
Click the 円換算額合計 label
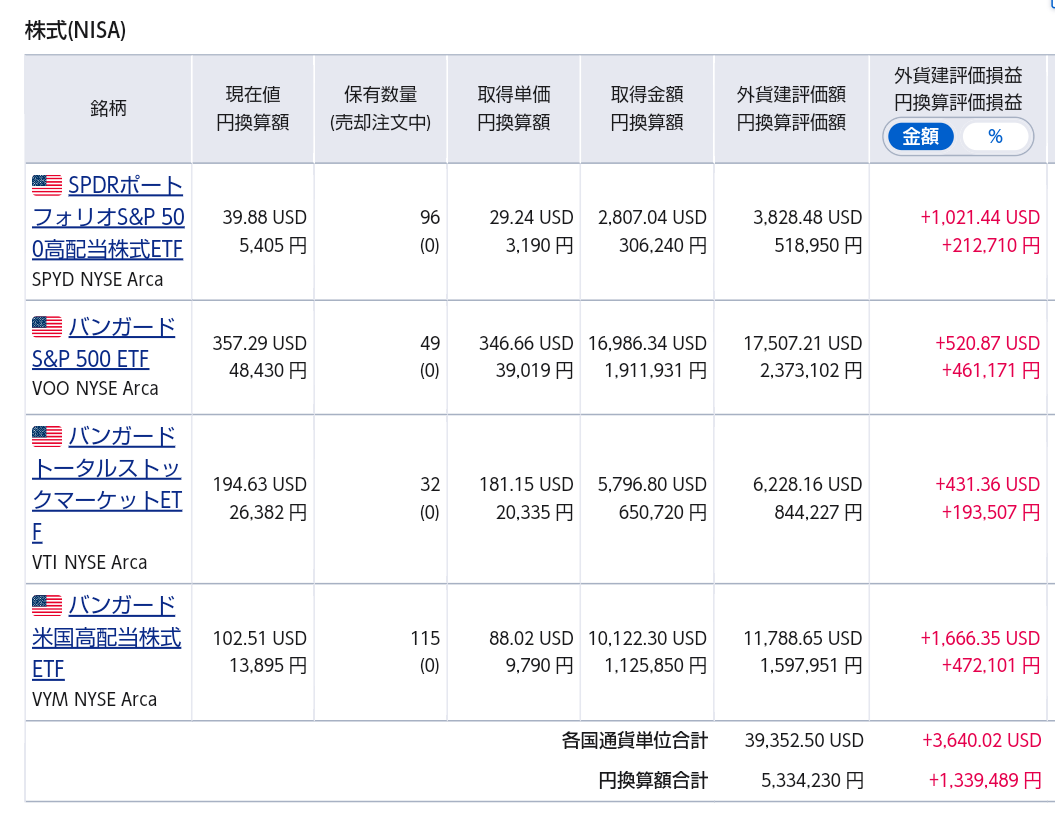[653, 781]
